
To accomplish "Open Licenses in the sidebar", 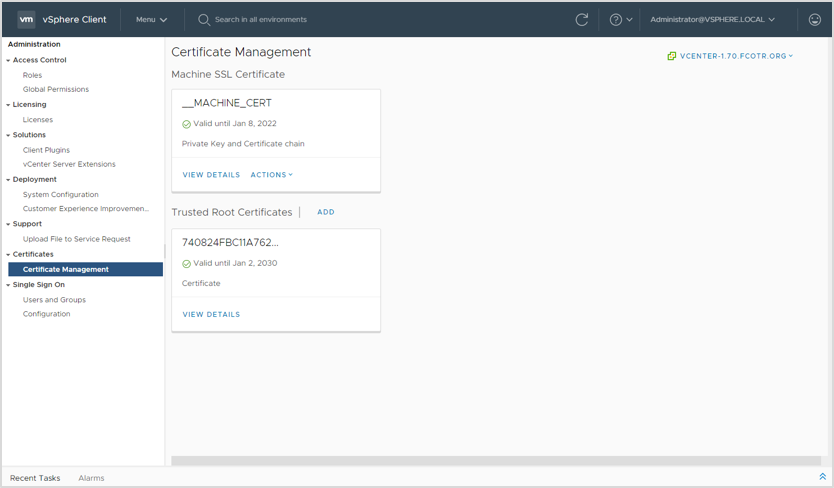I will pyautogui.click(x=38, y=120).
